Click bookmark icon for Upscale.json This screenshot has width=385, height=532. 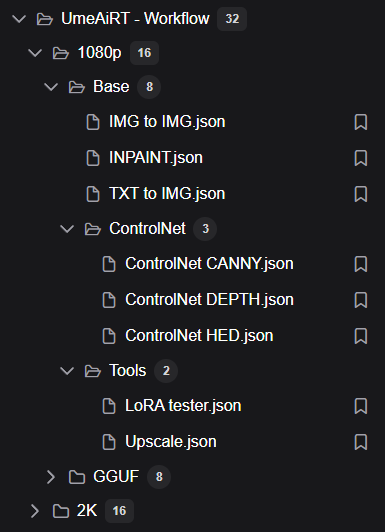coord(361,442)
